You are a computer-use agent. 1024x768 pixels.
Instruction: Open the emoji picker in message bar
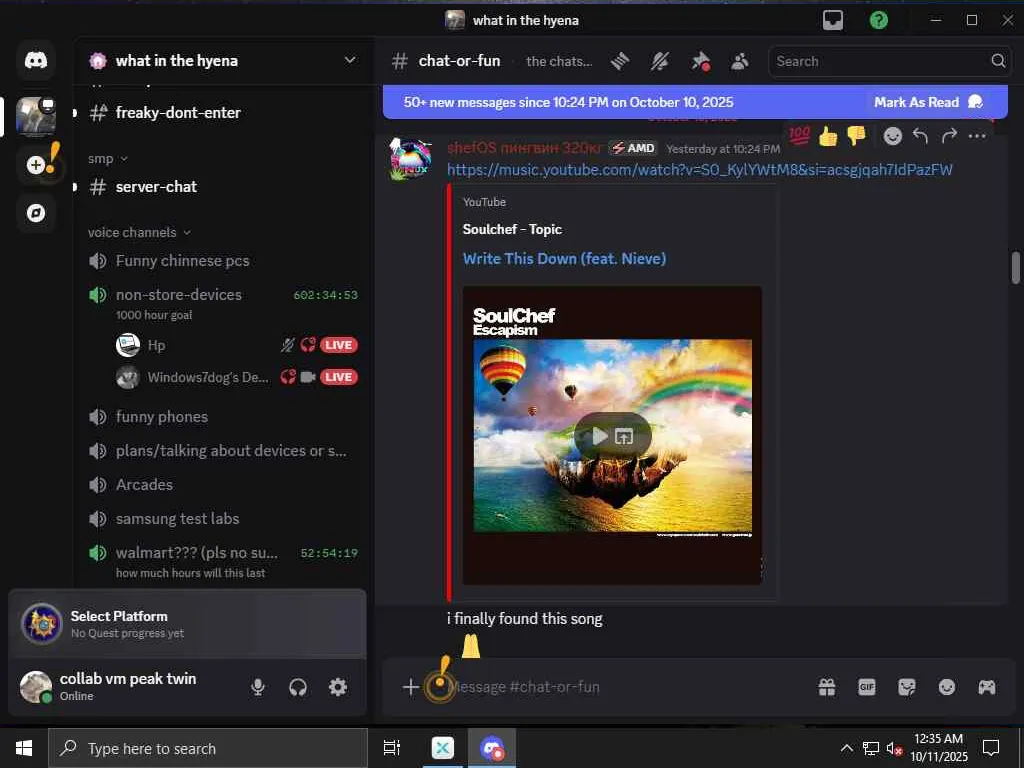[x=947, y=687]
